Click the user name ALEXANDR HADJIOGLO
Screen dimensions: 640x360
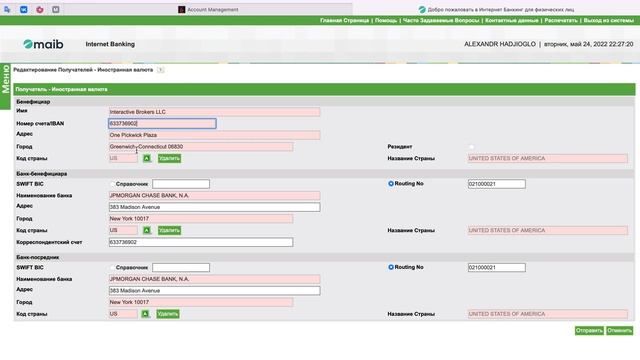pos(500,44)
